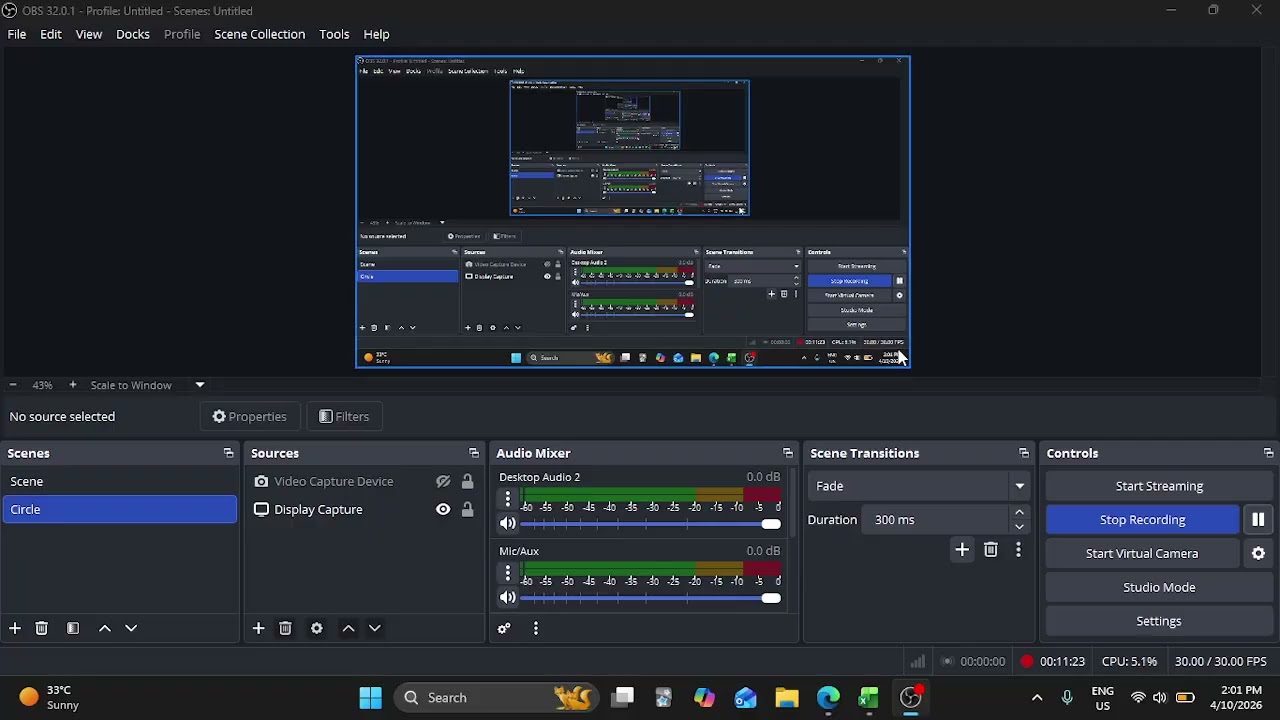Increase transition duration with up arrow
Screen dimensions: 1280x720
tap(1019, 513)
